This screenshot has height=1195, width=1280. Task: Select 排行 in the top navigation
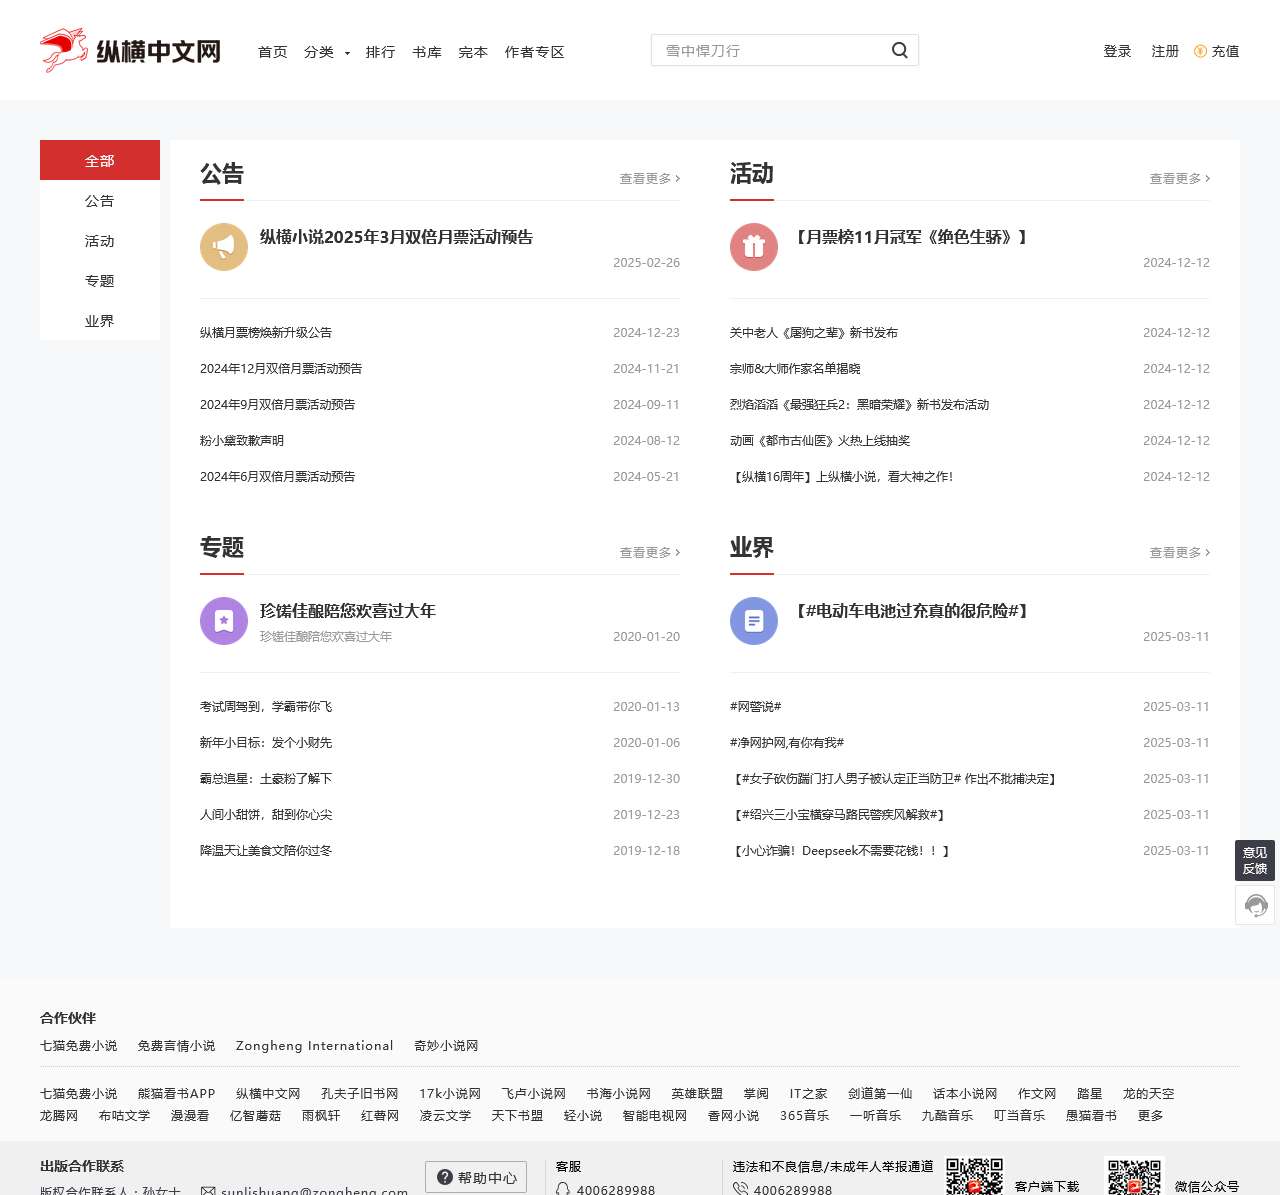point(381,52)
